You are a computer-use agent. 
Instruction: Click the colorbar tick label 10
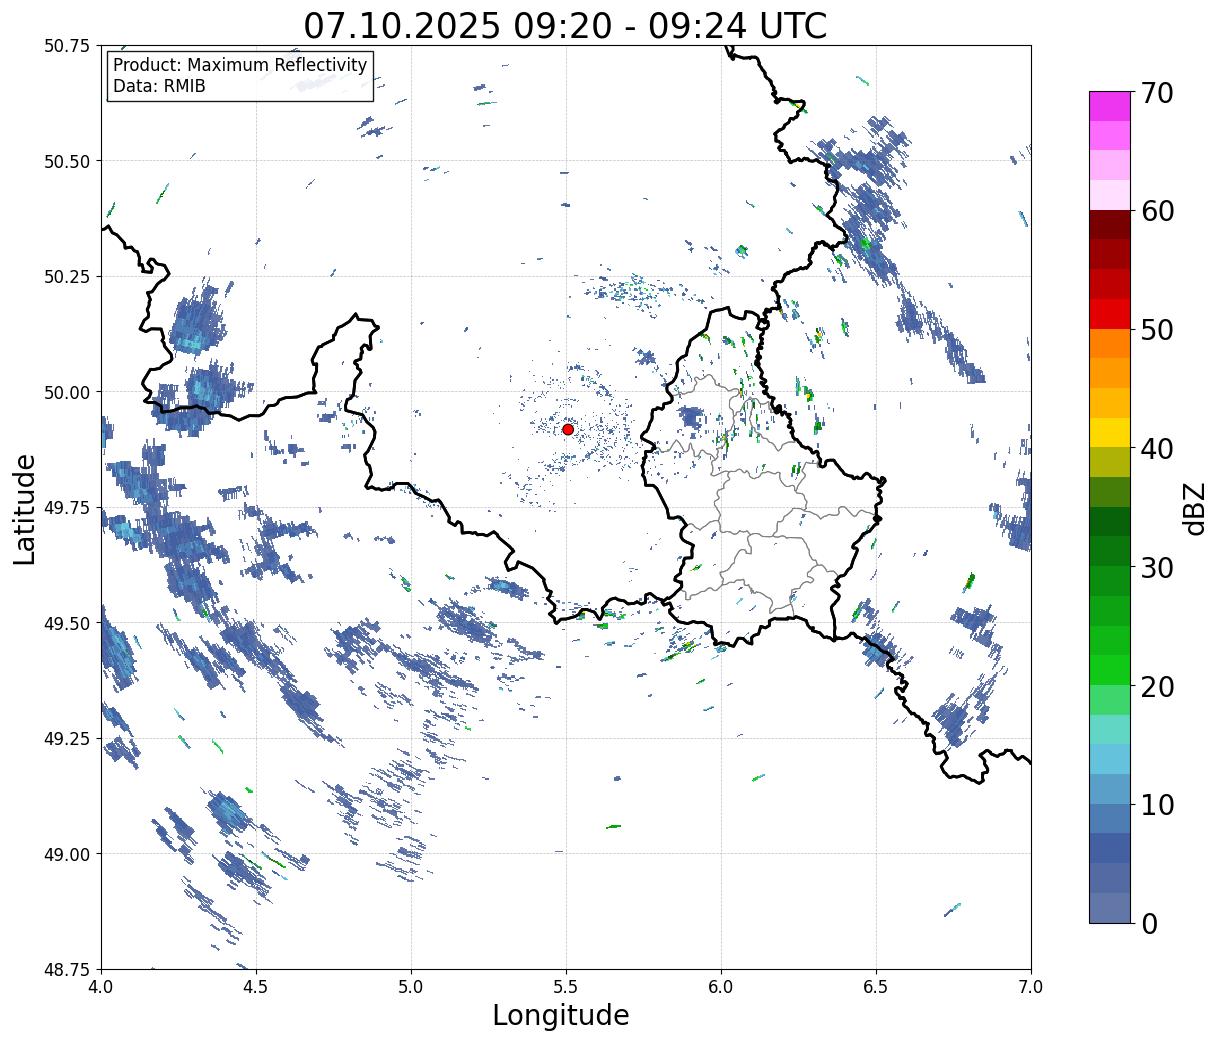coord(1157,804)
